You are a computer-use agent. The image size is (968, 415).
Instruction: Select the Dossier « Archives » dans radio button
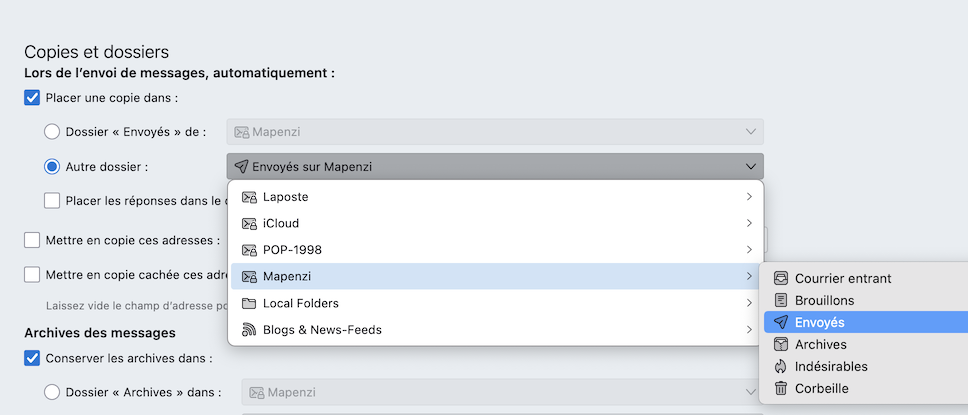click(x=52, y=393)
